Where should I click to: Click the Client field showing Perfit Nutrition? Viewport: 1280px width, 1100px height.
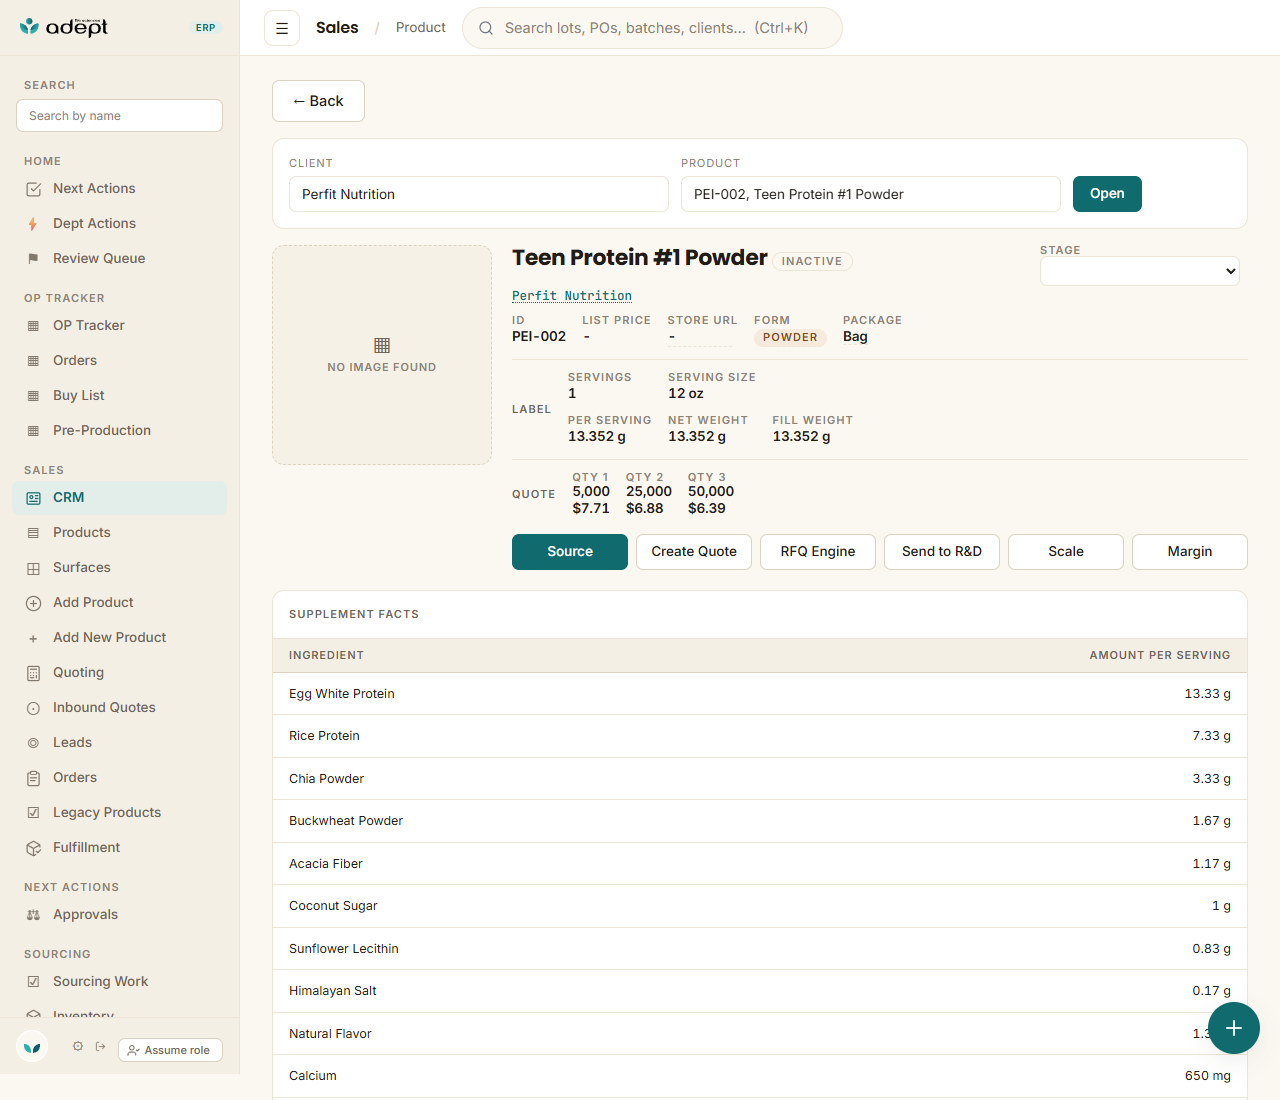tap(479, 194)
